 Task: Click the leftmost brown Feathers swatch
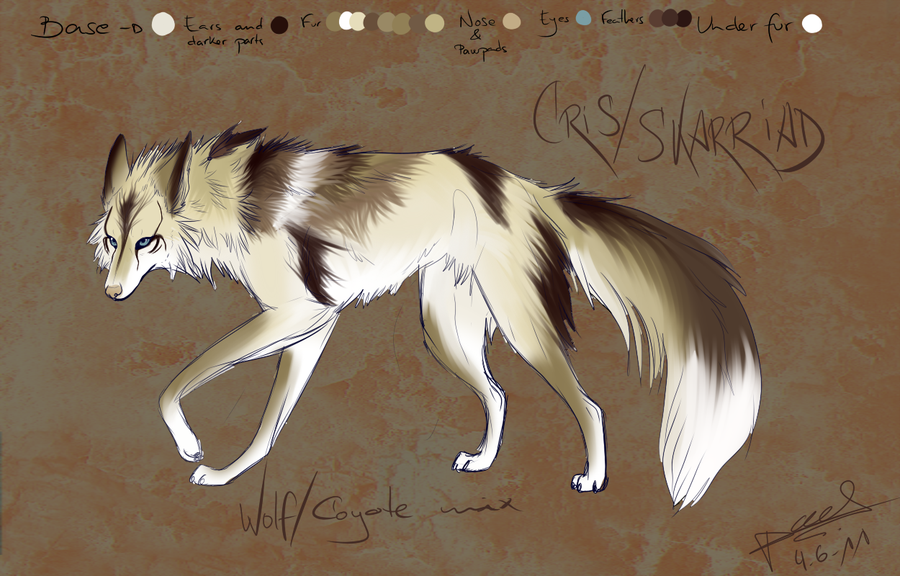click(657, 18)
